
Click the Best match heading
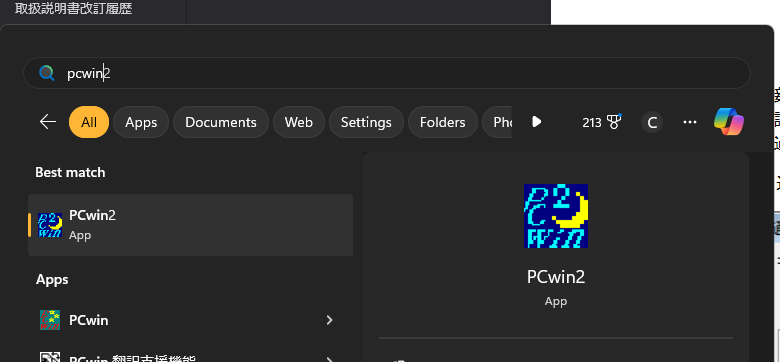click(x=70, y=173)
